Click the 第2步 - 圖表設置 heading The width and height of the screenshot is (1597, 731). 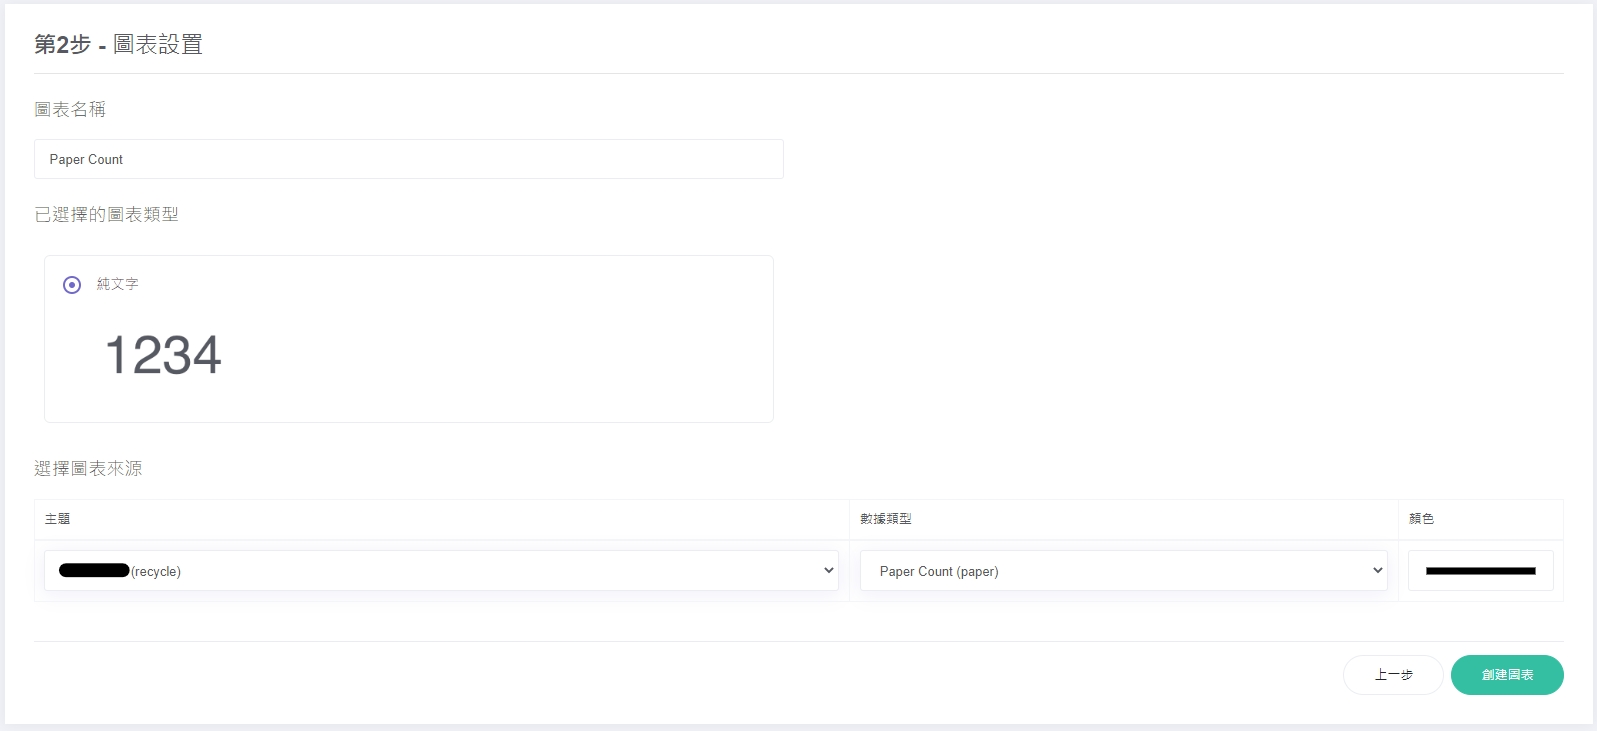click(x=118, y=44)
